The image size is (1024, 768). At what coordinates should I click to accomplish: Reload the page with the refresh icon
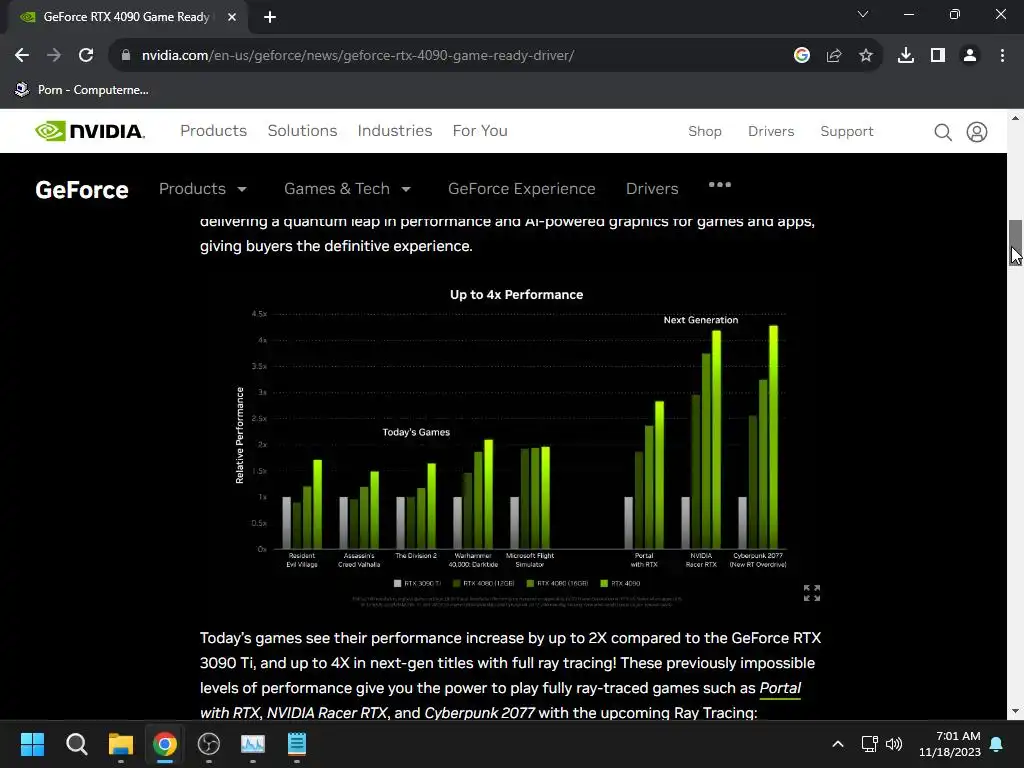click(x=86, y=56)
